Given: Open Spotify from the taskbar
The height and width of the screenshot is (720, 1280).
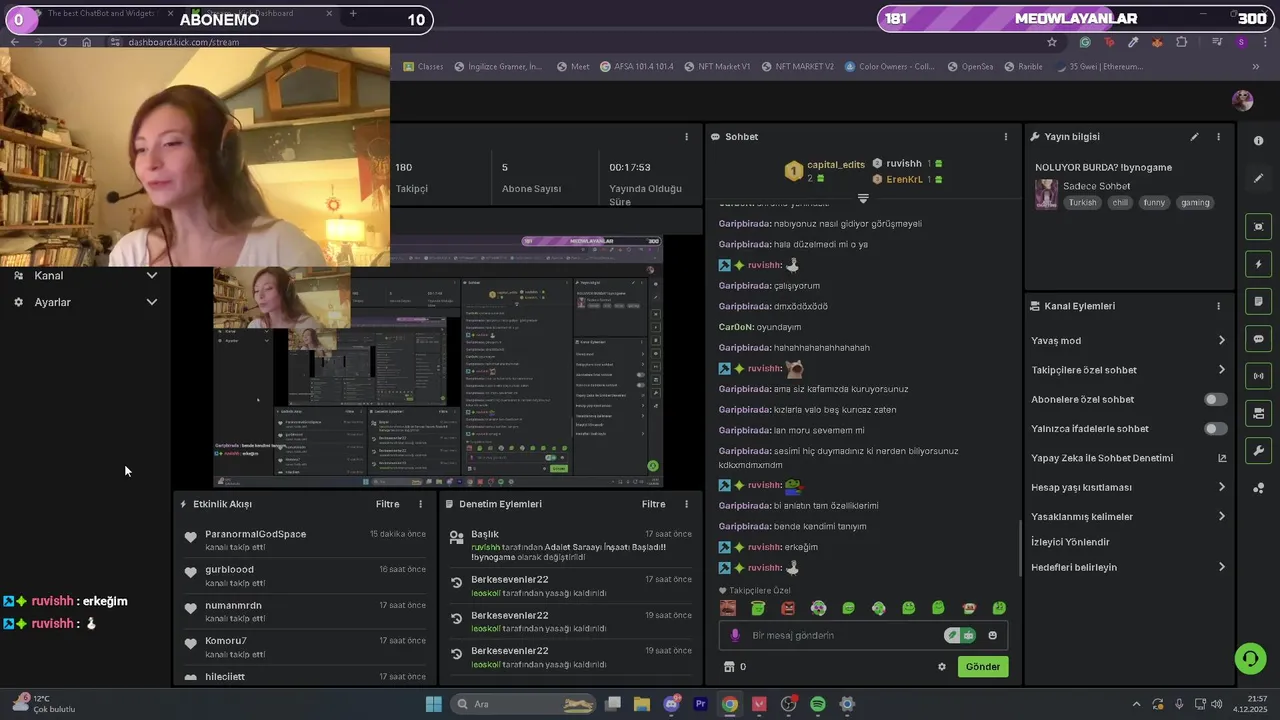Looking at the screenshot, I should tap(818, 704).
